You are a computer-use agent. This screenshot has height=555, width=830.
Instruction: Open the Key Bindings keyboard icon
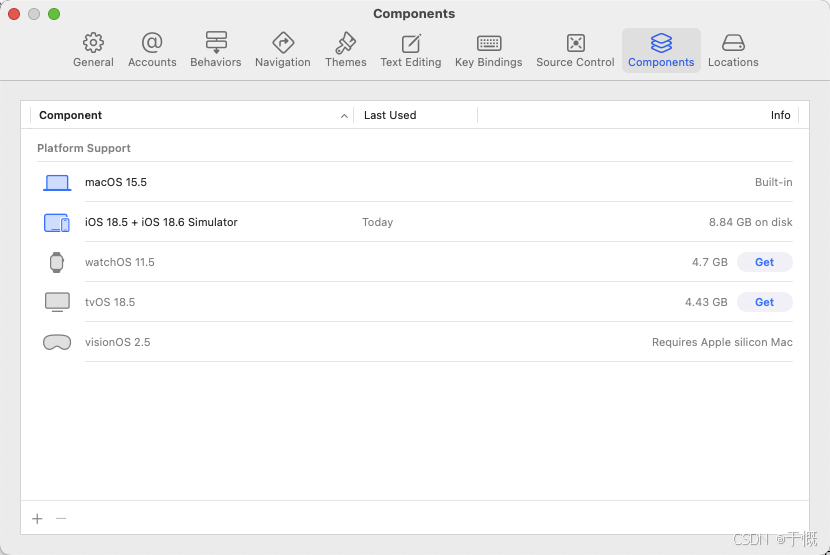tap(489, 43)
